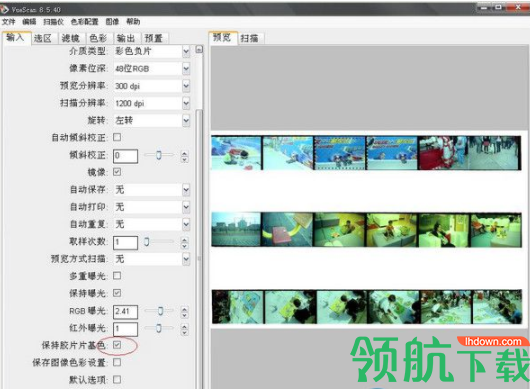Enable the 保存图像色彩设置 checkbox

click(117, 362)
